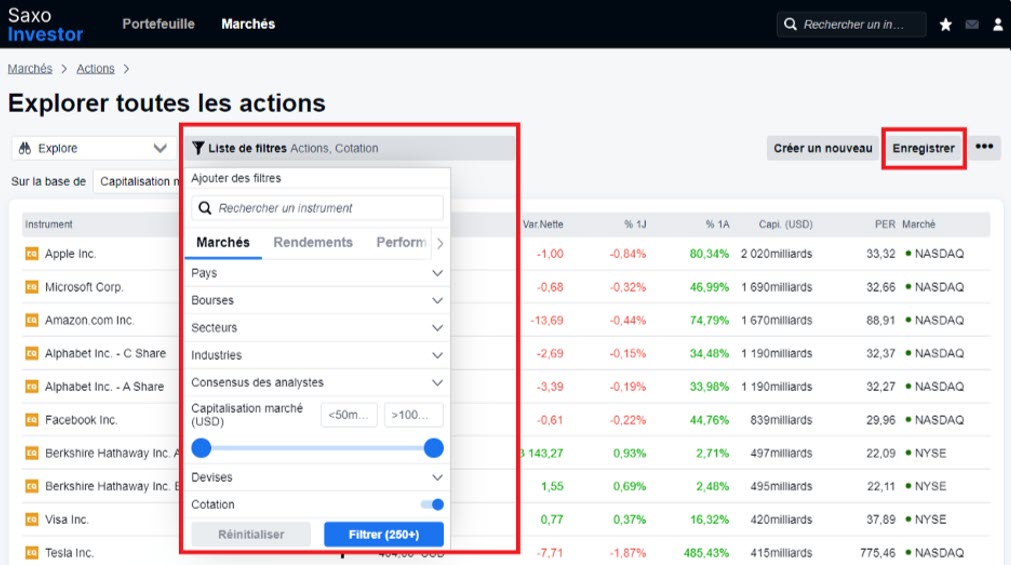Switch to the Rendements filter tab
This screenshot has height=565, width=1011.
(313, 243)
